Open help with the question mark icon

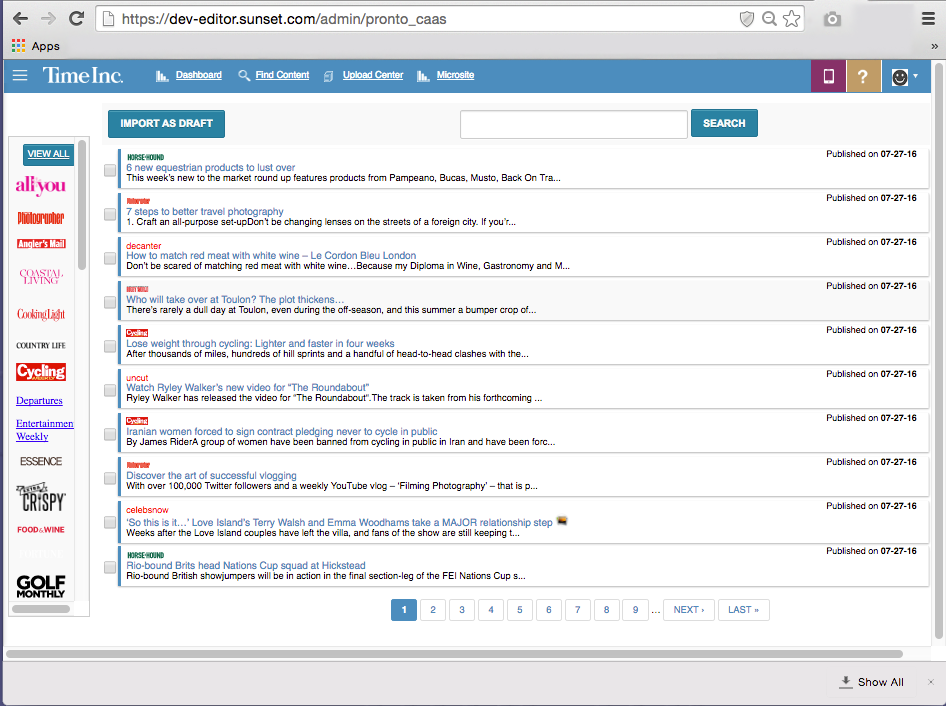(863, 76)
